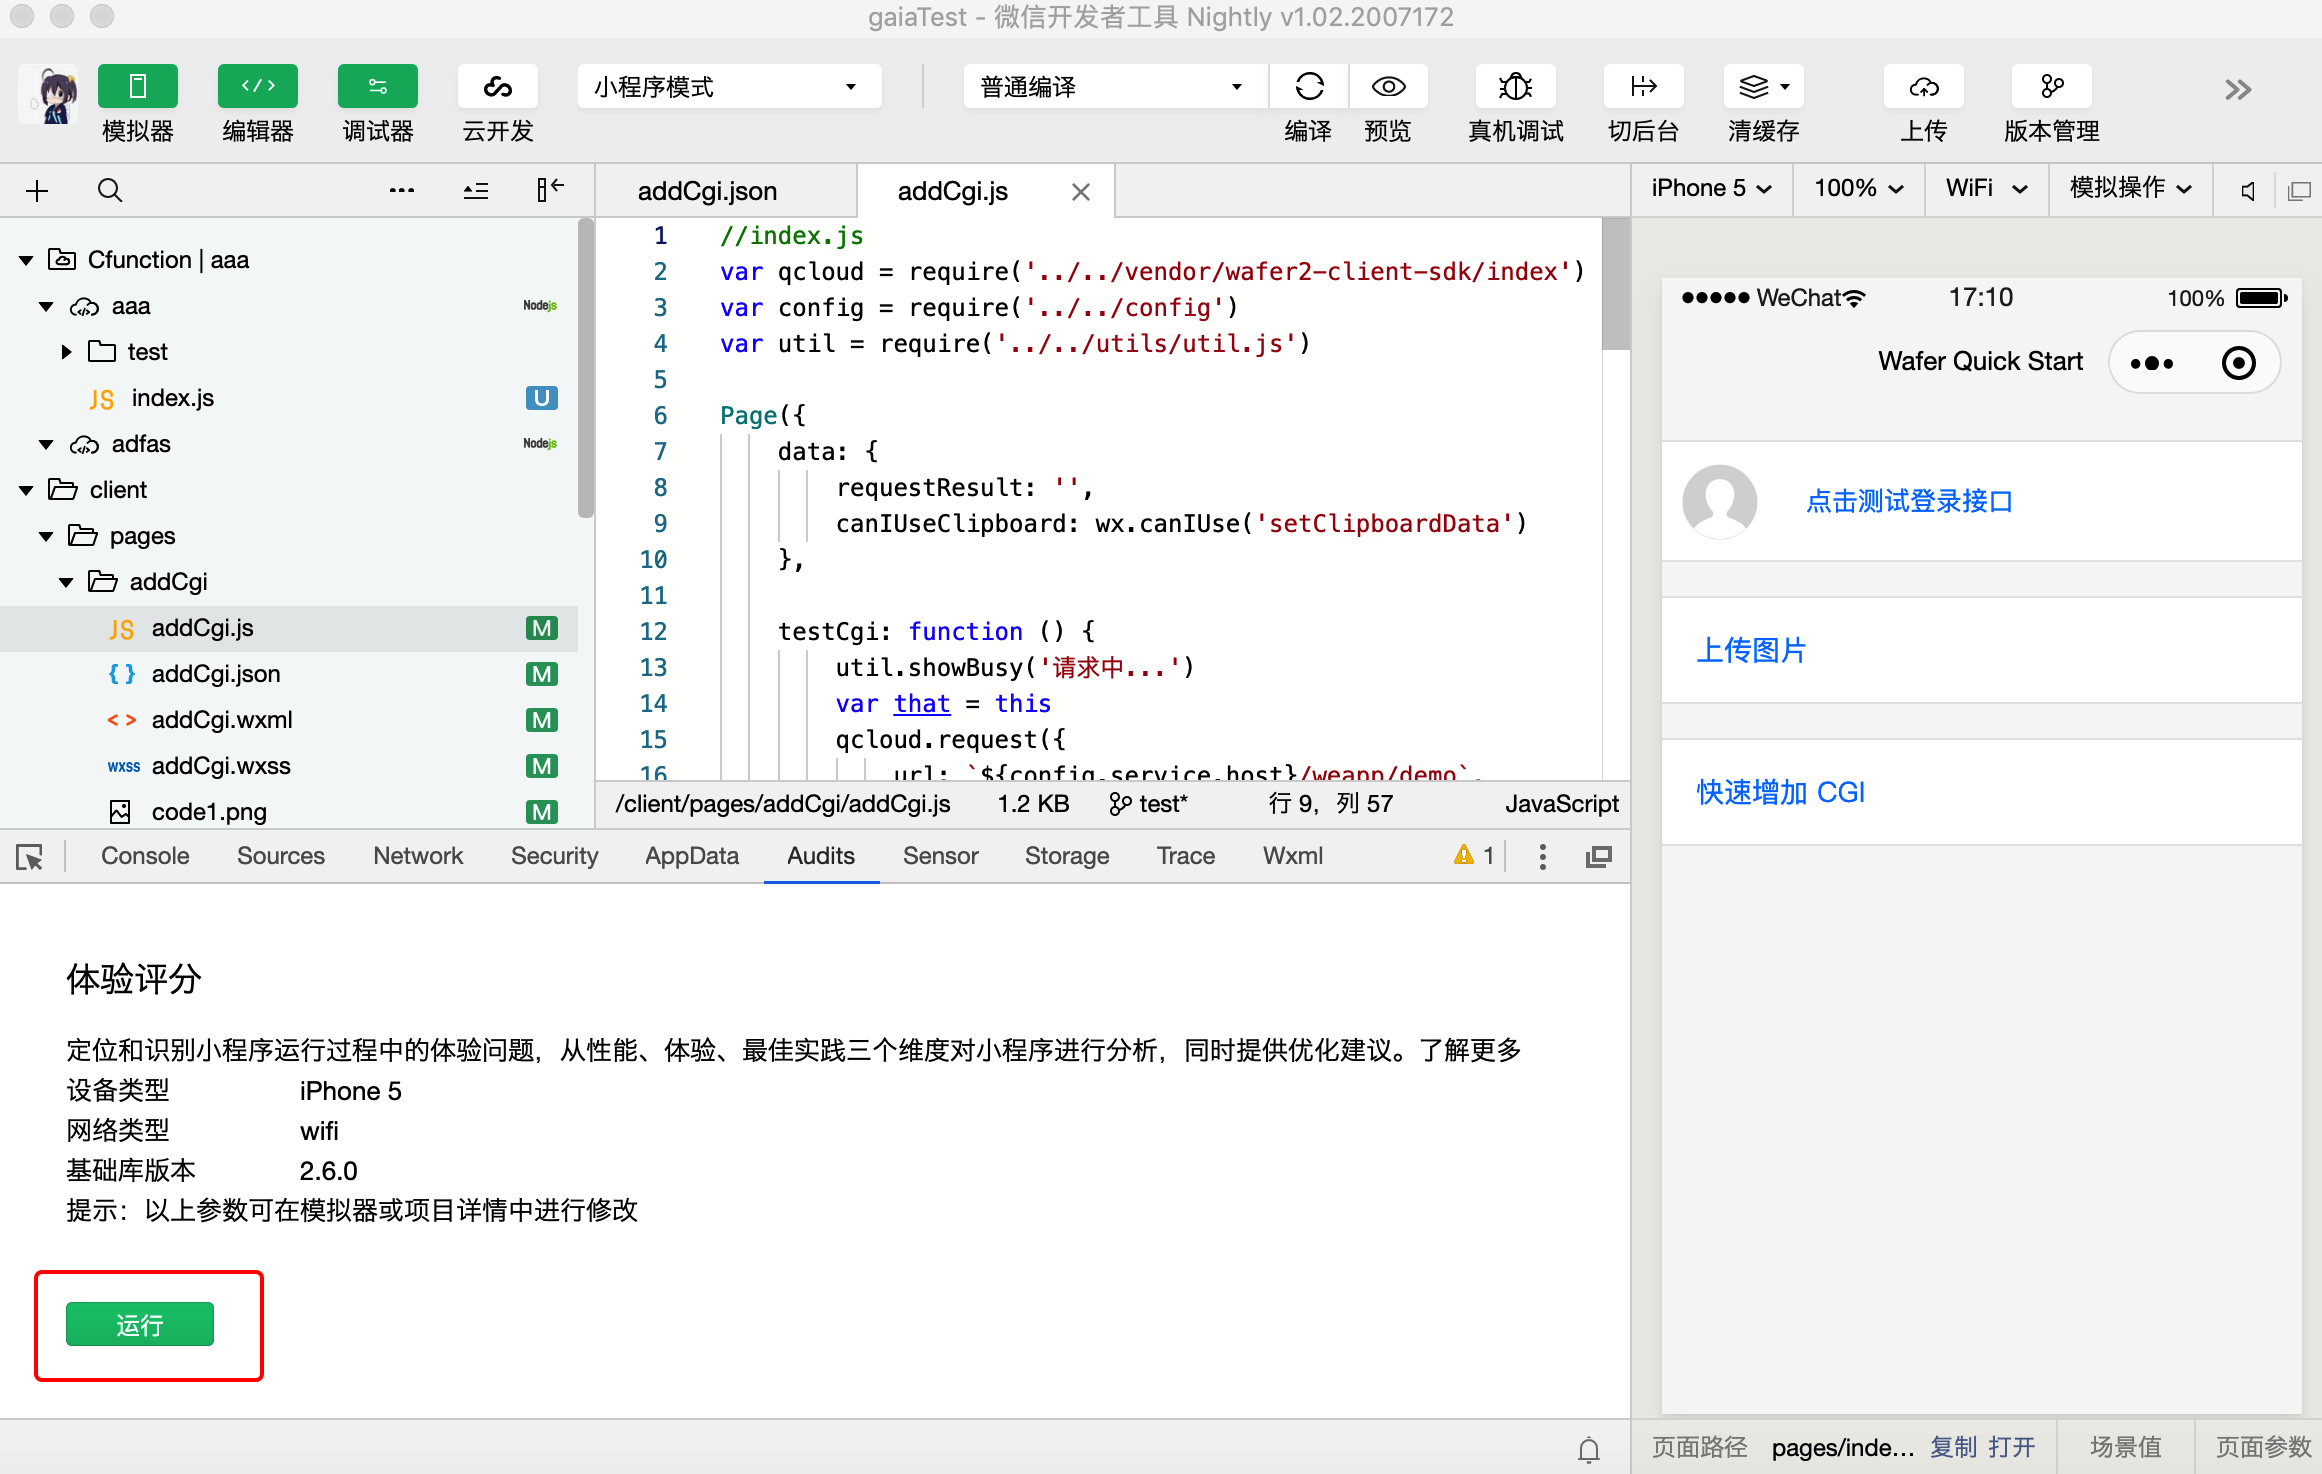
Task: Click the element inspector arrow icon
Action: click(29, 857)
